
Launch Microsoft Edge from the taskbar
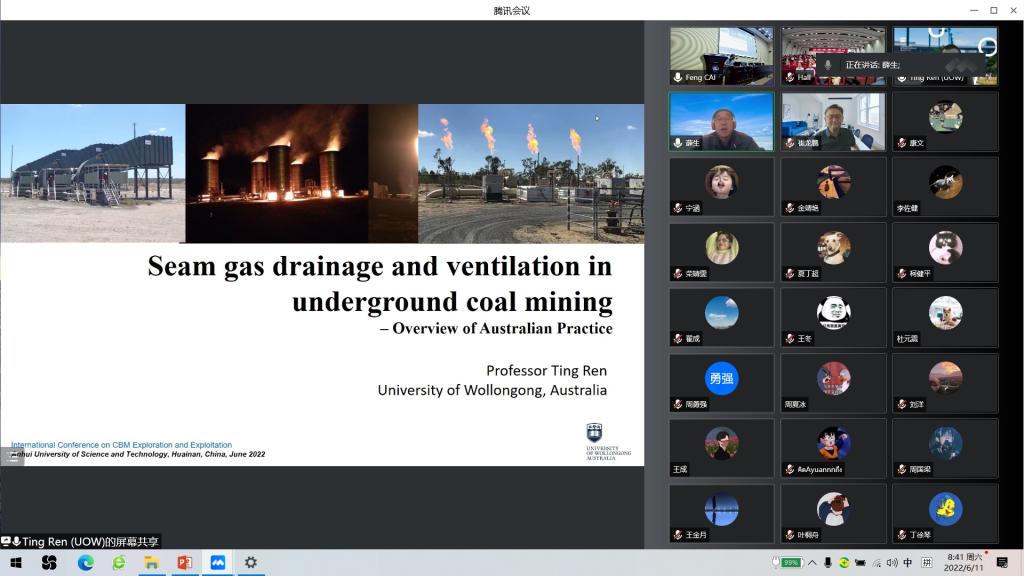click(86, 563)
